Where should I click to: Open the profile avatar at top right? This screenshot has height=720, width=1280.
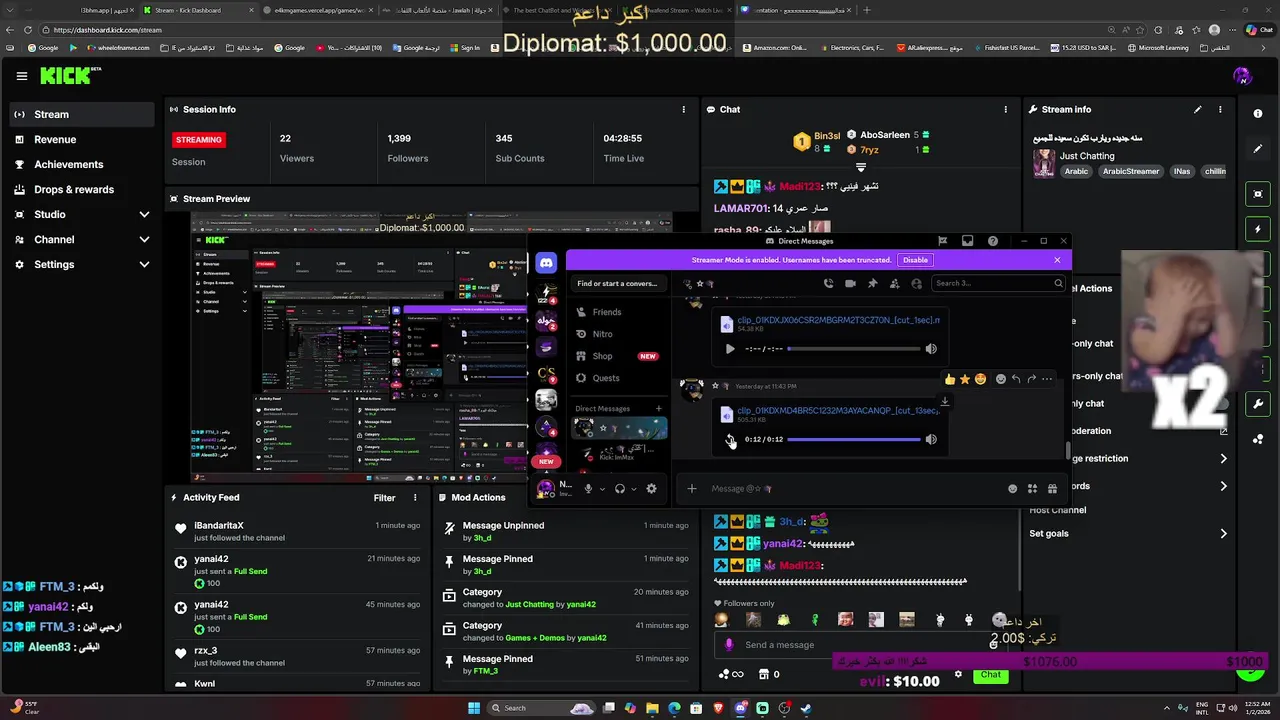[x=1242, y=76]
